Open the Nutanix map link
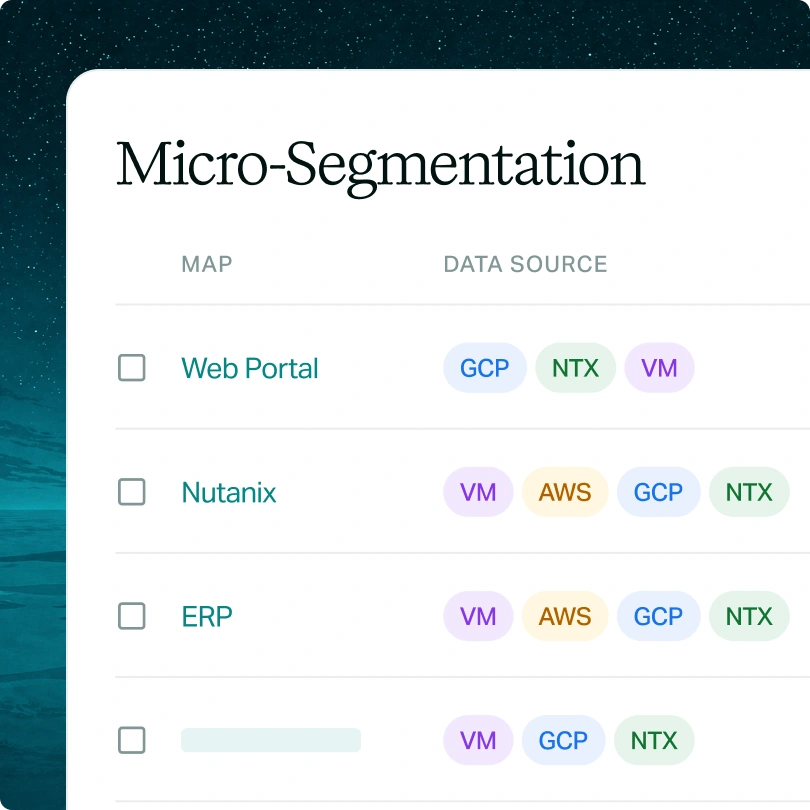 [229, 492]
